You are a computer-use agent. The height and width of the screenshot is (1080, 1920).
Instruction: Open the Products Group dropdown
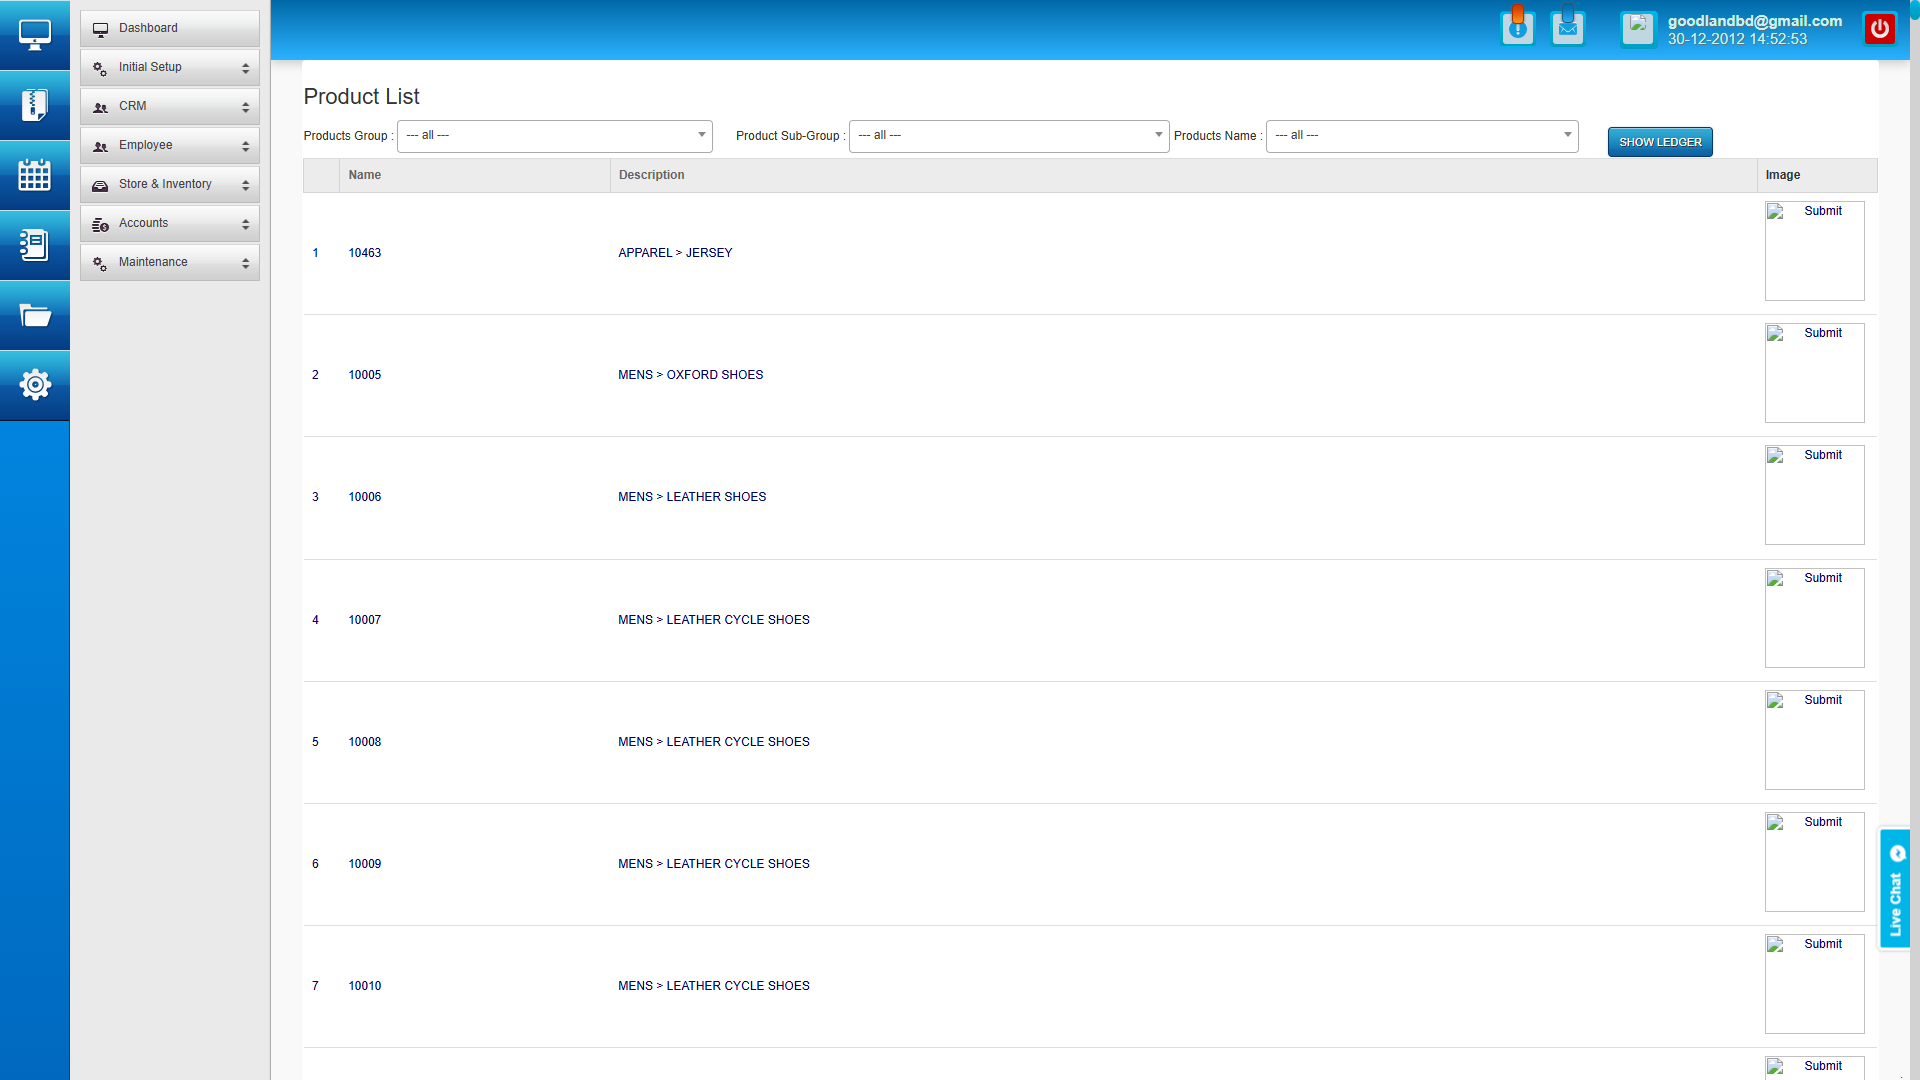[554, 136]
